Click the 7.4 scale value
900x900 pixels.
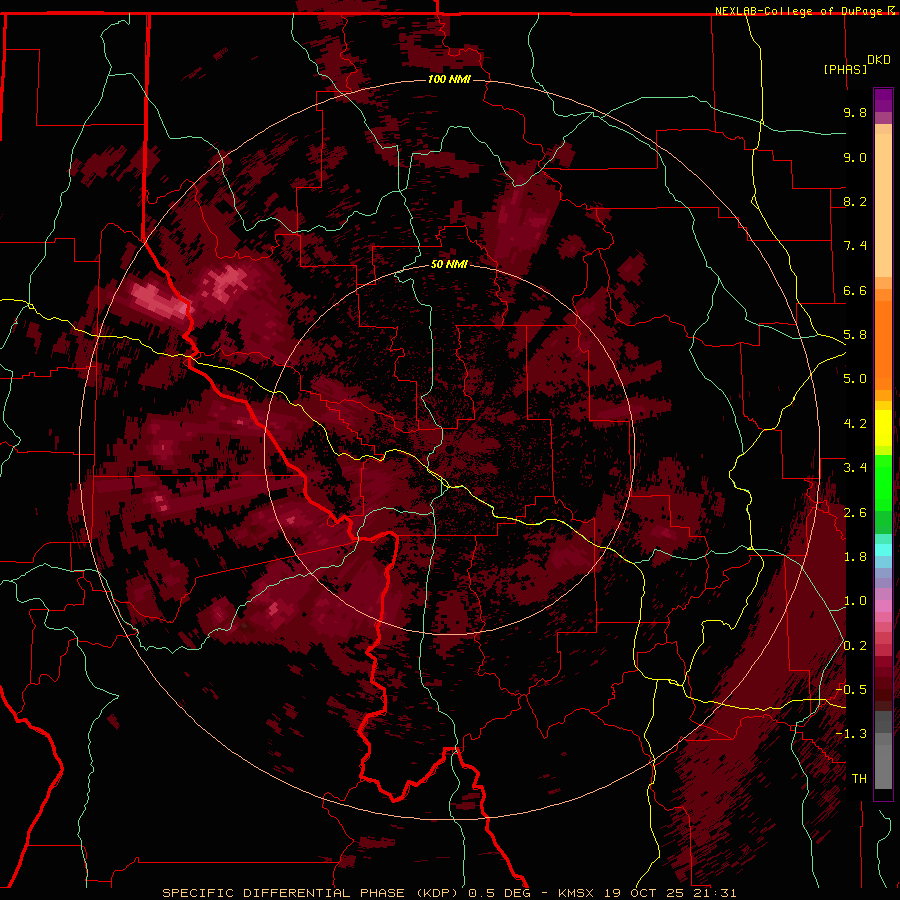855,246
